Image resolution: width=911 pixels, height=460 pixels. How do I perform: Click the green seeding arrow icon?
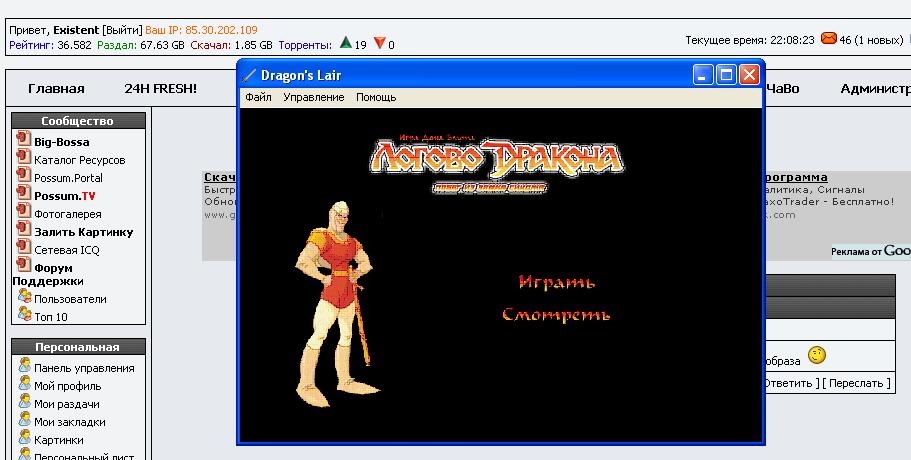(346, 42)
